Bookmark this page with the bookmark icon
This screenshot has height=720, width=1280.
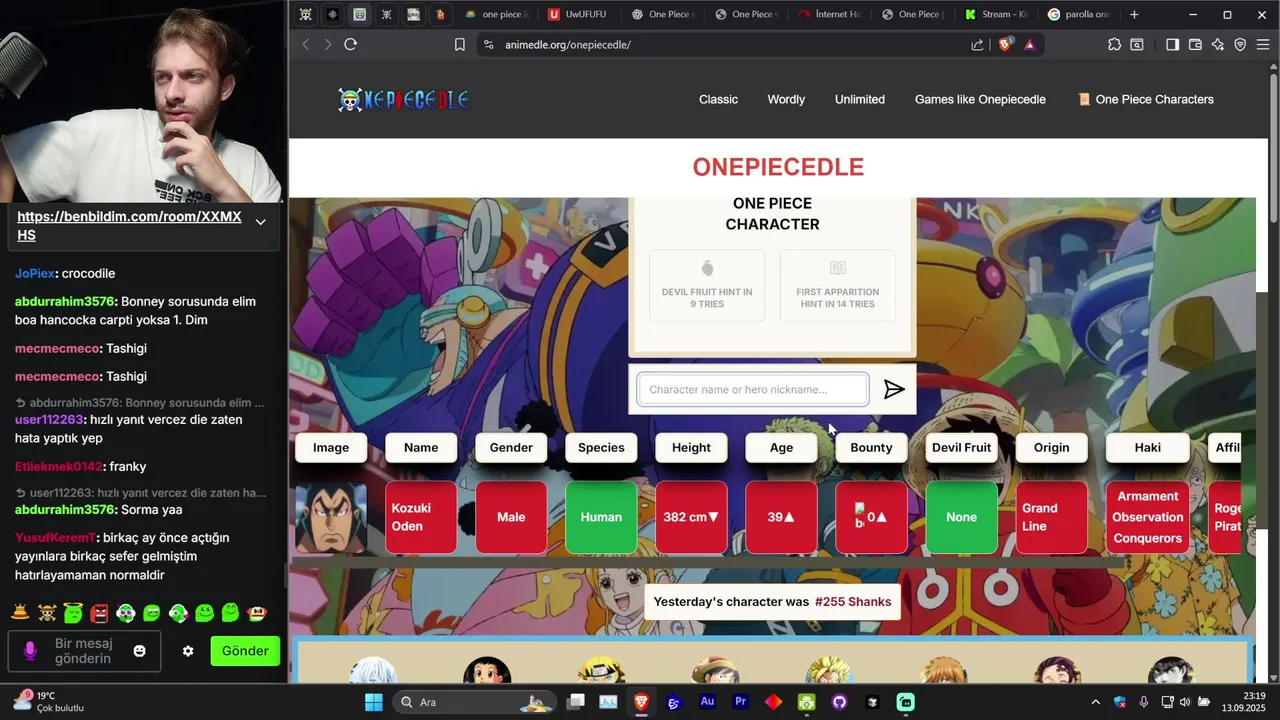click(460, 44)
